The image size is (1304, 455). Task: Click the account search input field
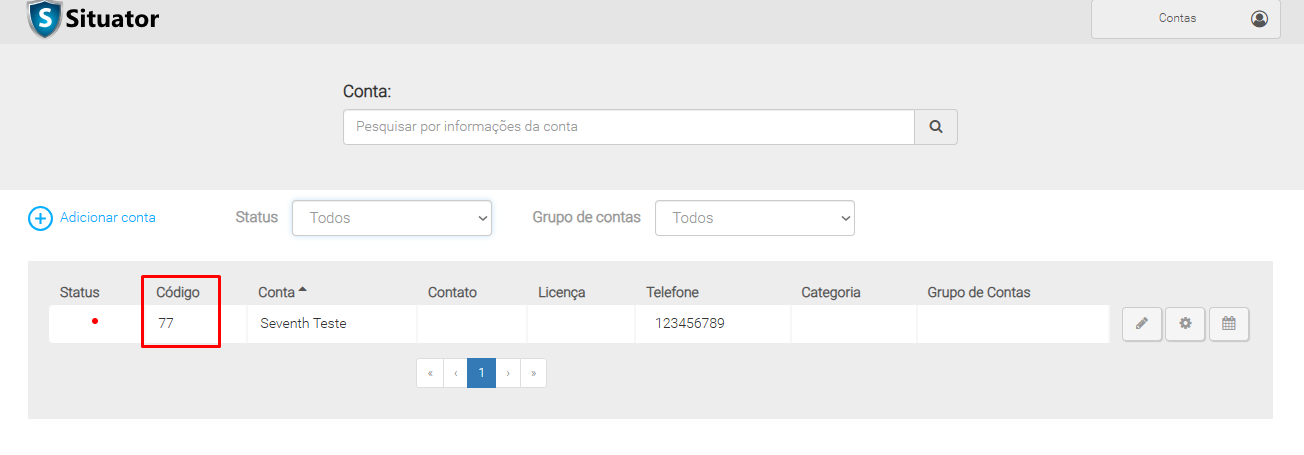tap(628, 127)
